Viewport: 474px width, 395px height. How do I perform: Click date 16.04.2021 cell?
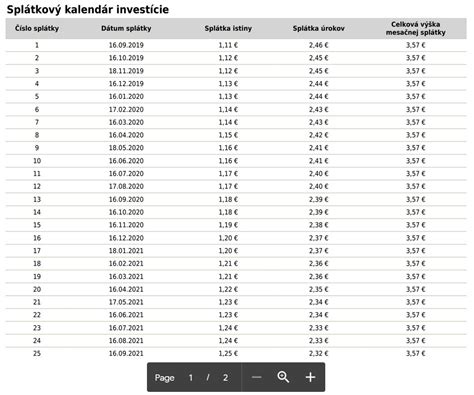click(126, 289)
